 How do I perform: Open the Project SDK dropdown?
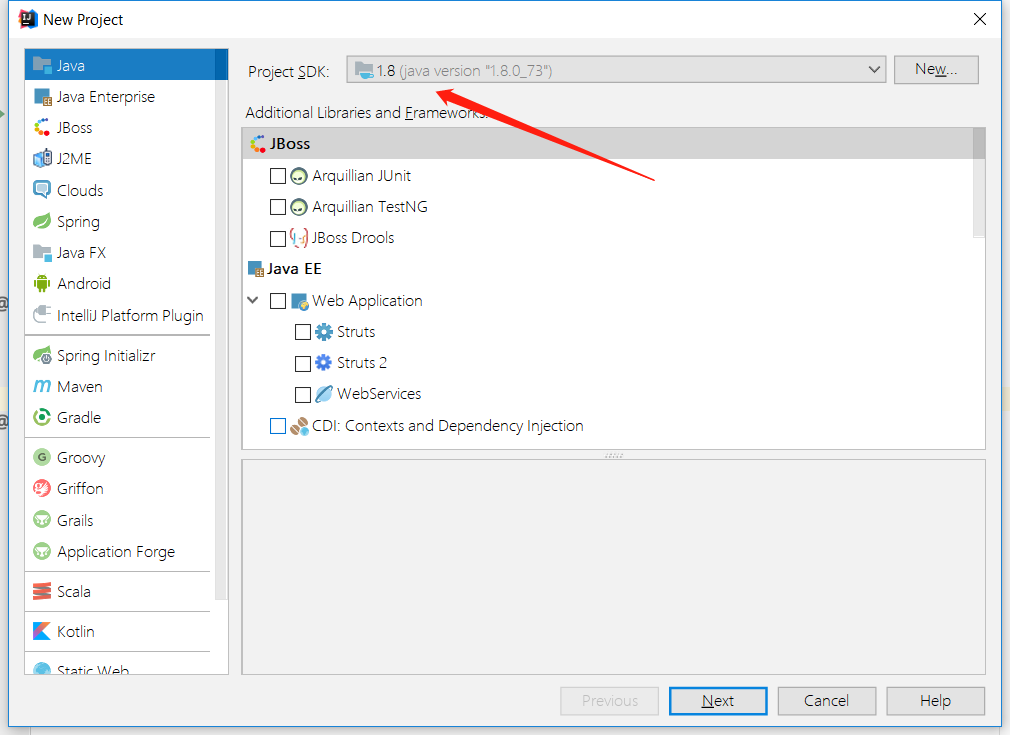[x=616, y=70]
